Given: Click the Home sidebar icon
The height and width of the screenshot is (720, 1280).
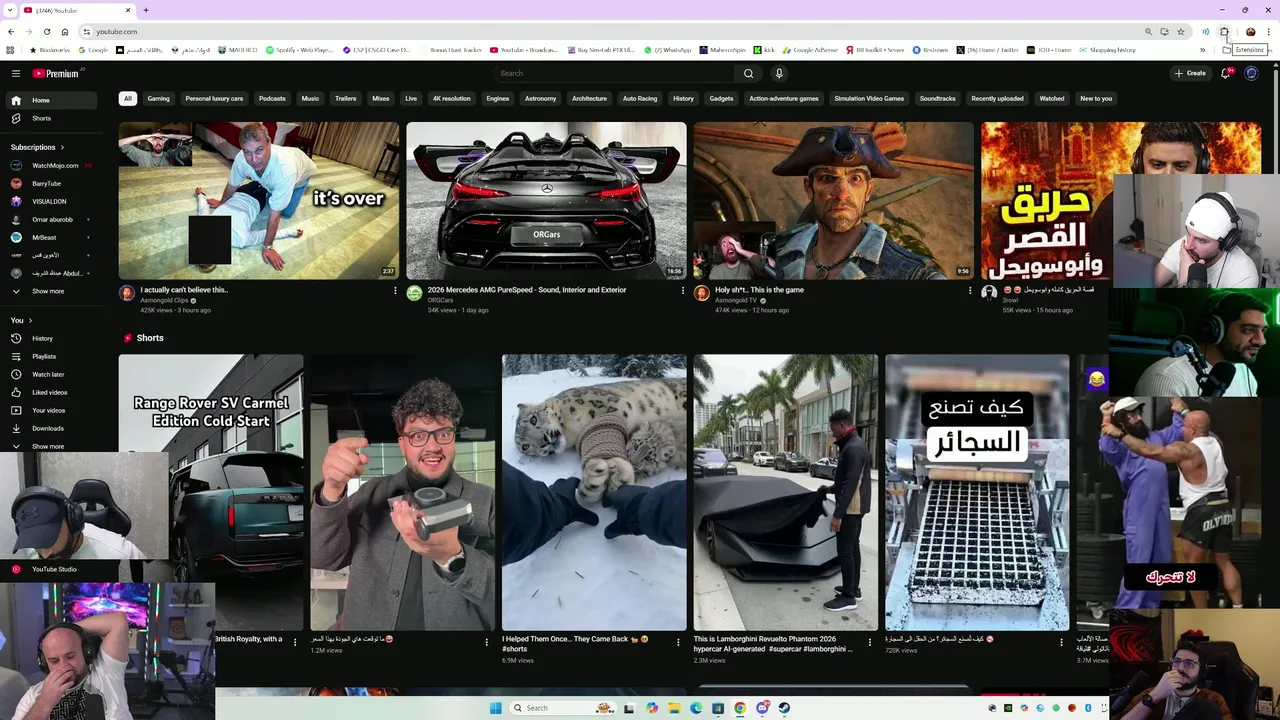Looking at the screenshot, I should click(x=16, y=100).
